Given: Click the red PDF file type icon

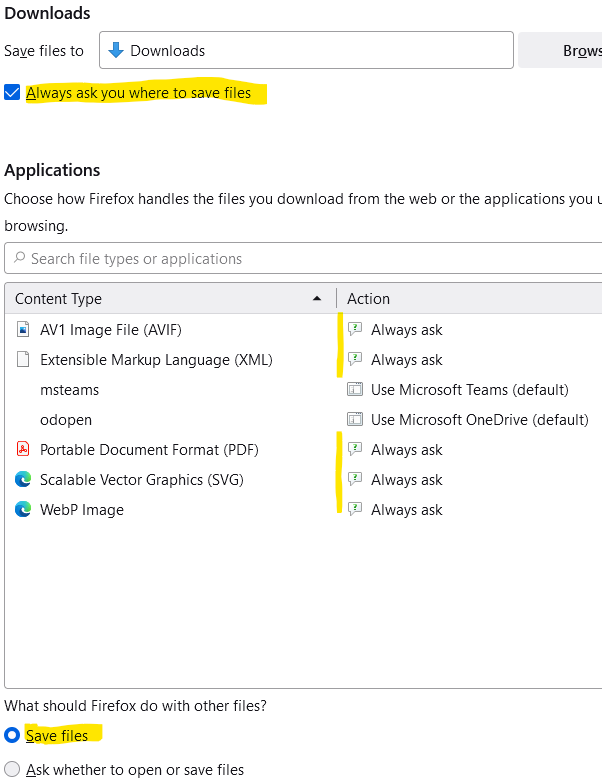Looking at the screenshot, I should pyautogui.click(x=24, y=449).
